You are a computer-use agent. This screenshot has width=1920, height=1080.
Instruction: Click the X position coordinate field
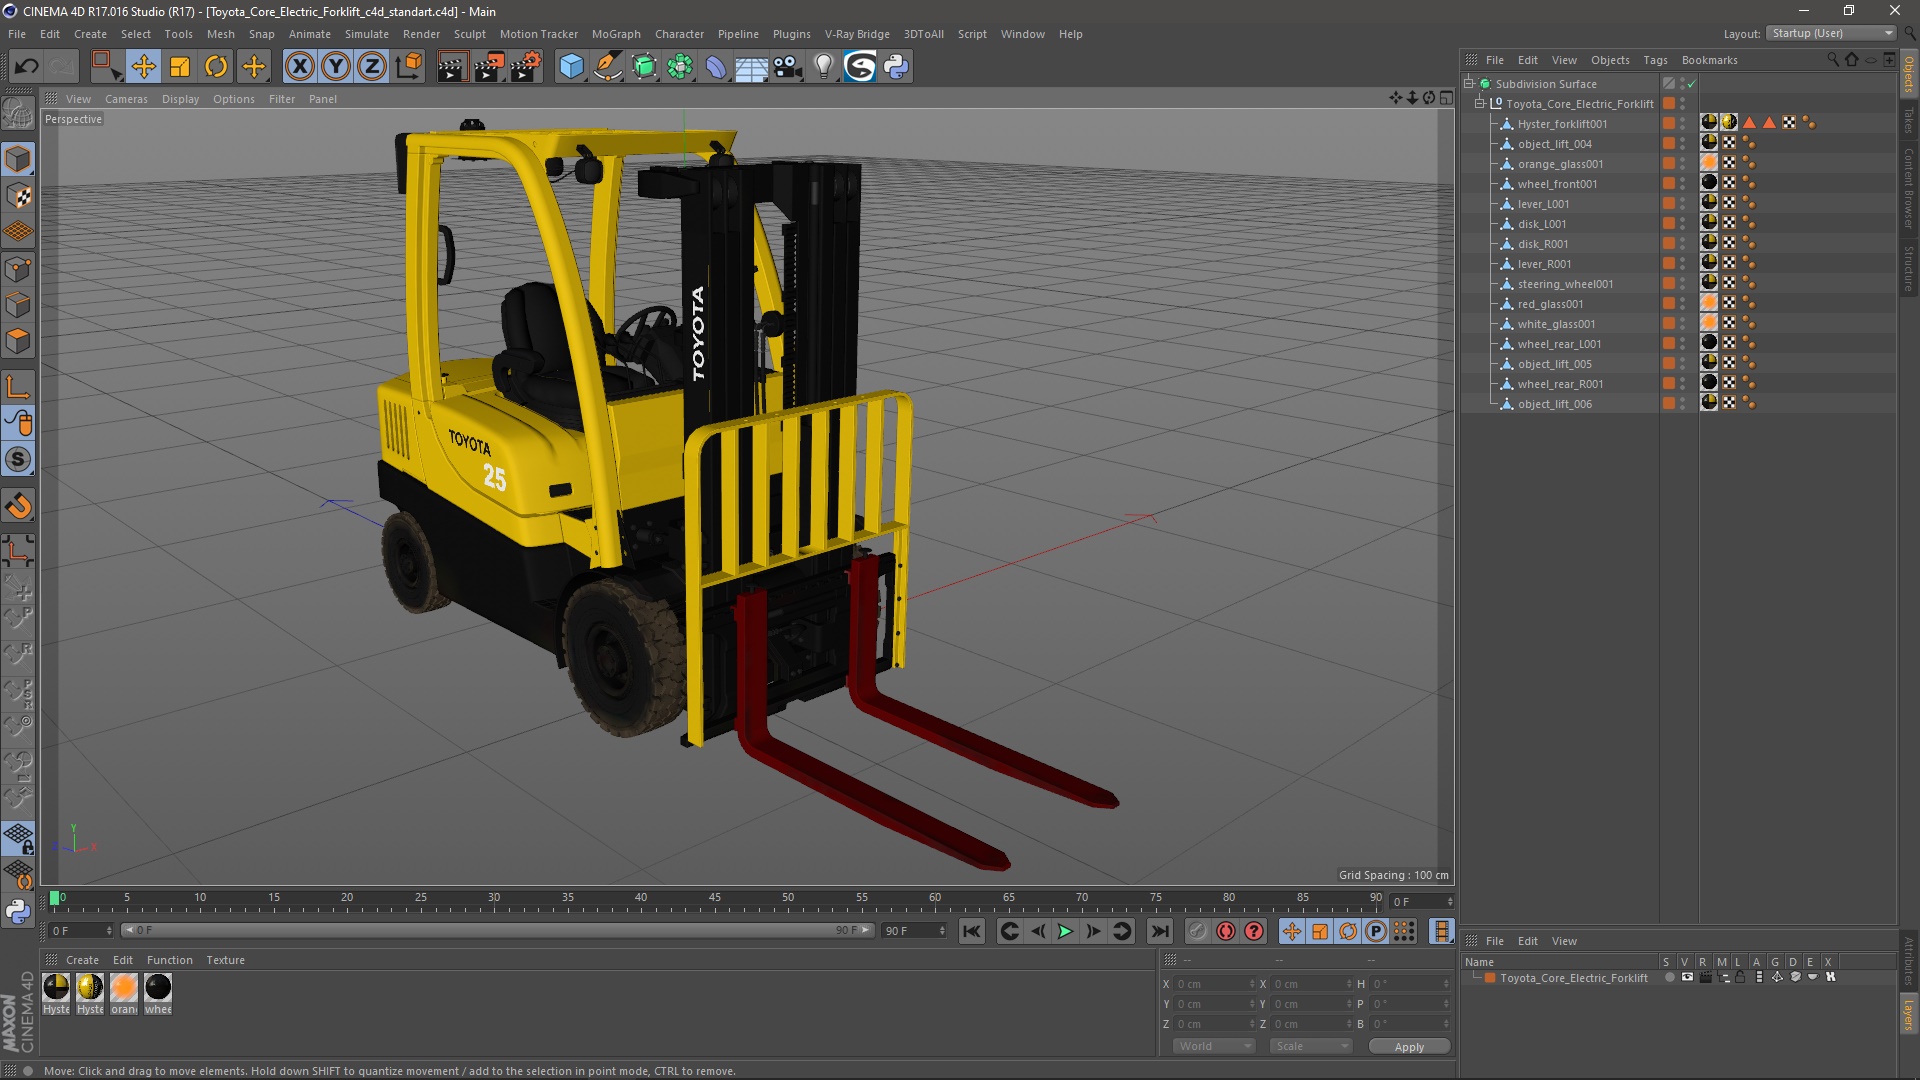pos(1213,984)
